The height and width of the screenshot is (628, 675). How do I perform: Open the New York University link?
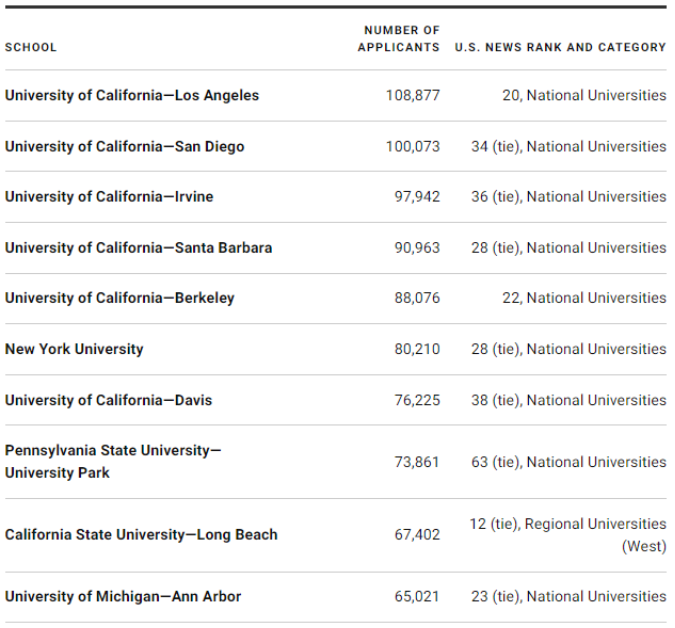tap(74, 349)
